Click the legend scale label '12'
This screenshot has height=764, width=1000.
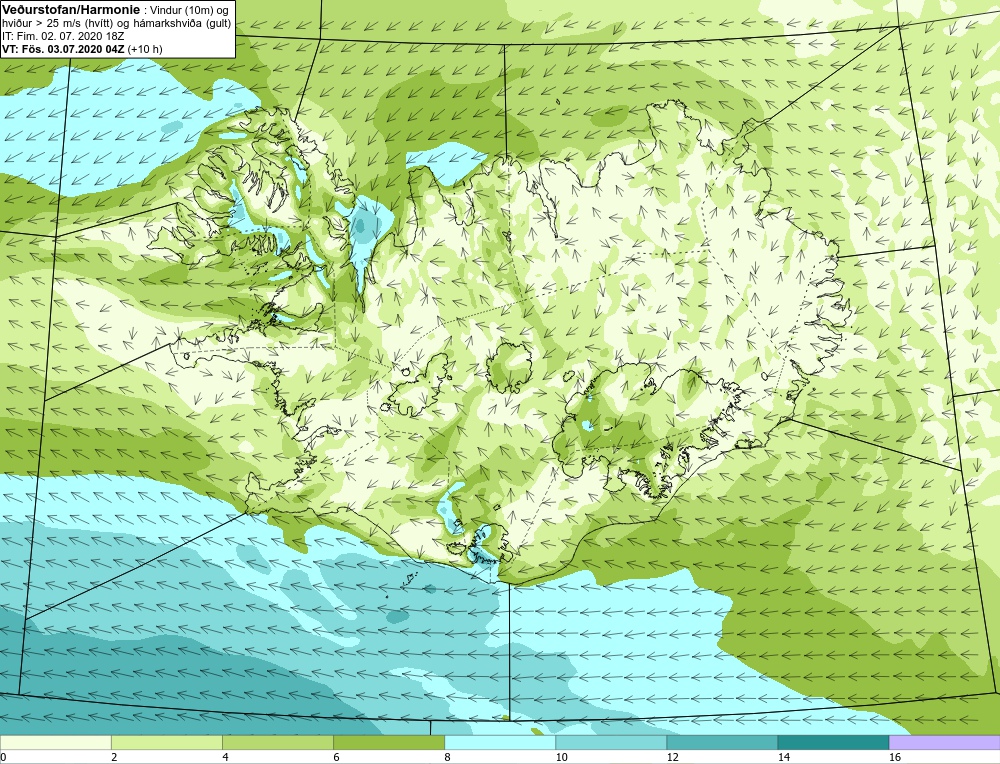point(672,757)
